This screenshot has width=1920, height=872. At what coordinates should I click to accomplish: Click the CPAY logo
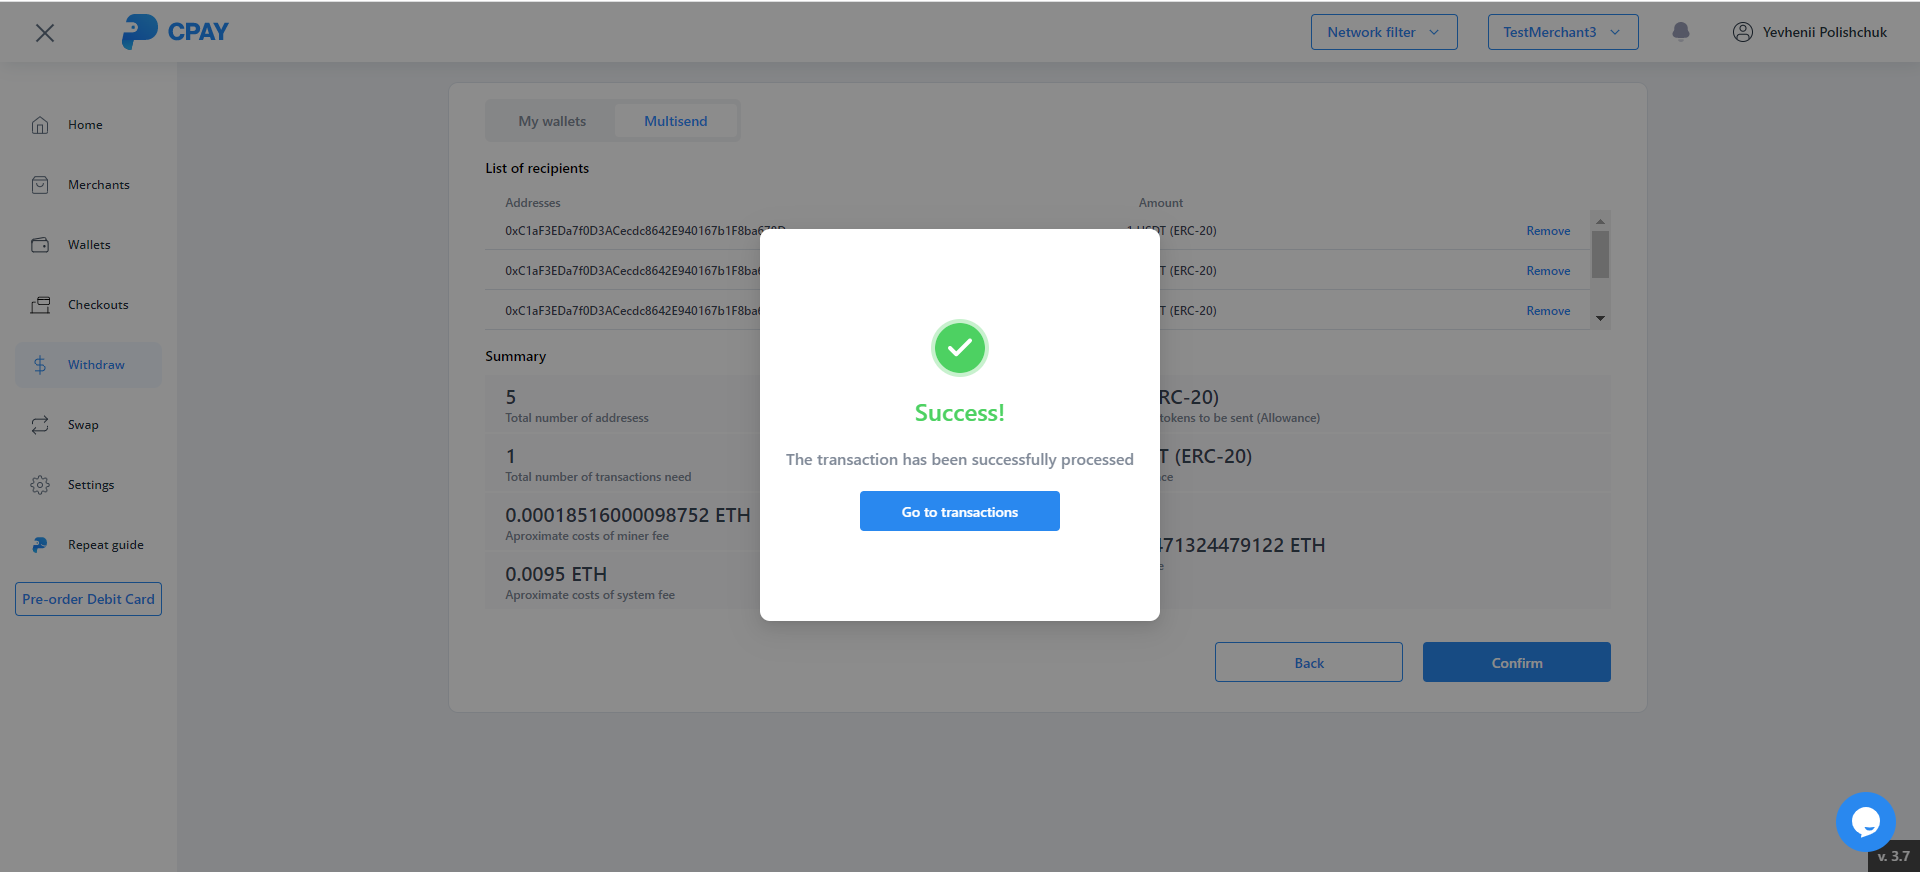tap(175, 32)
